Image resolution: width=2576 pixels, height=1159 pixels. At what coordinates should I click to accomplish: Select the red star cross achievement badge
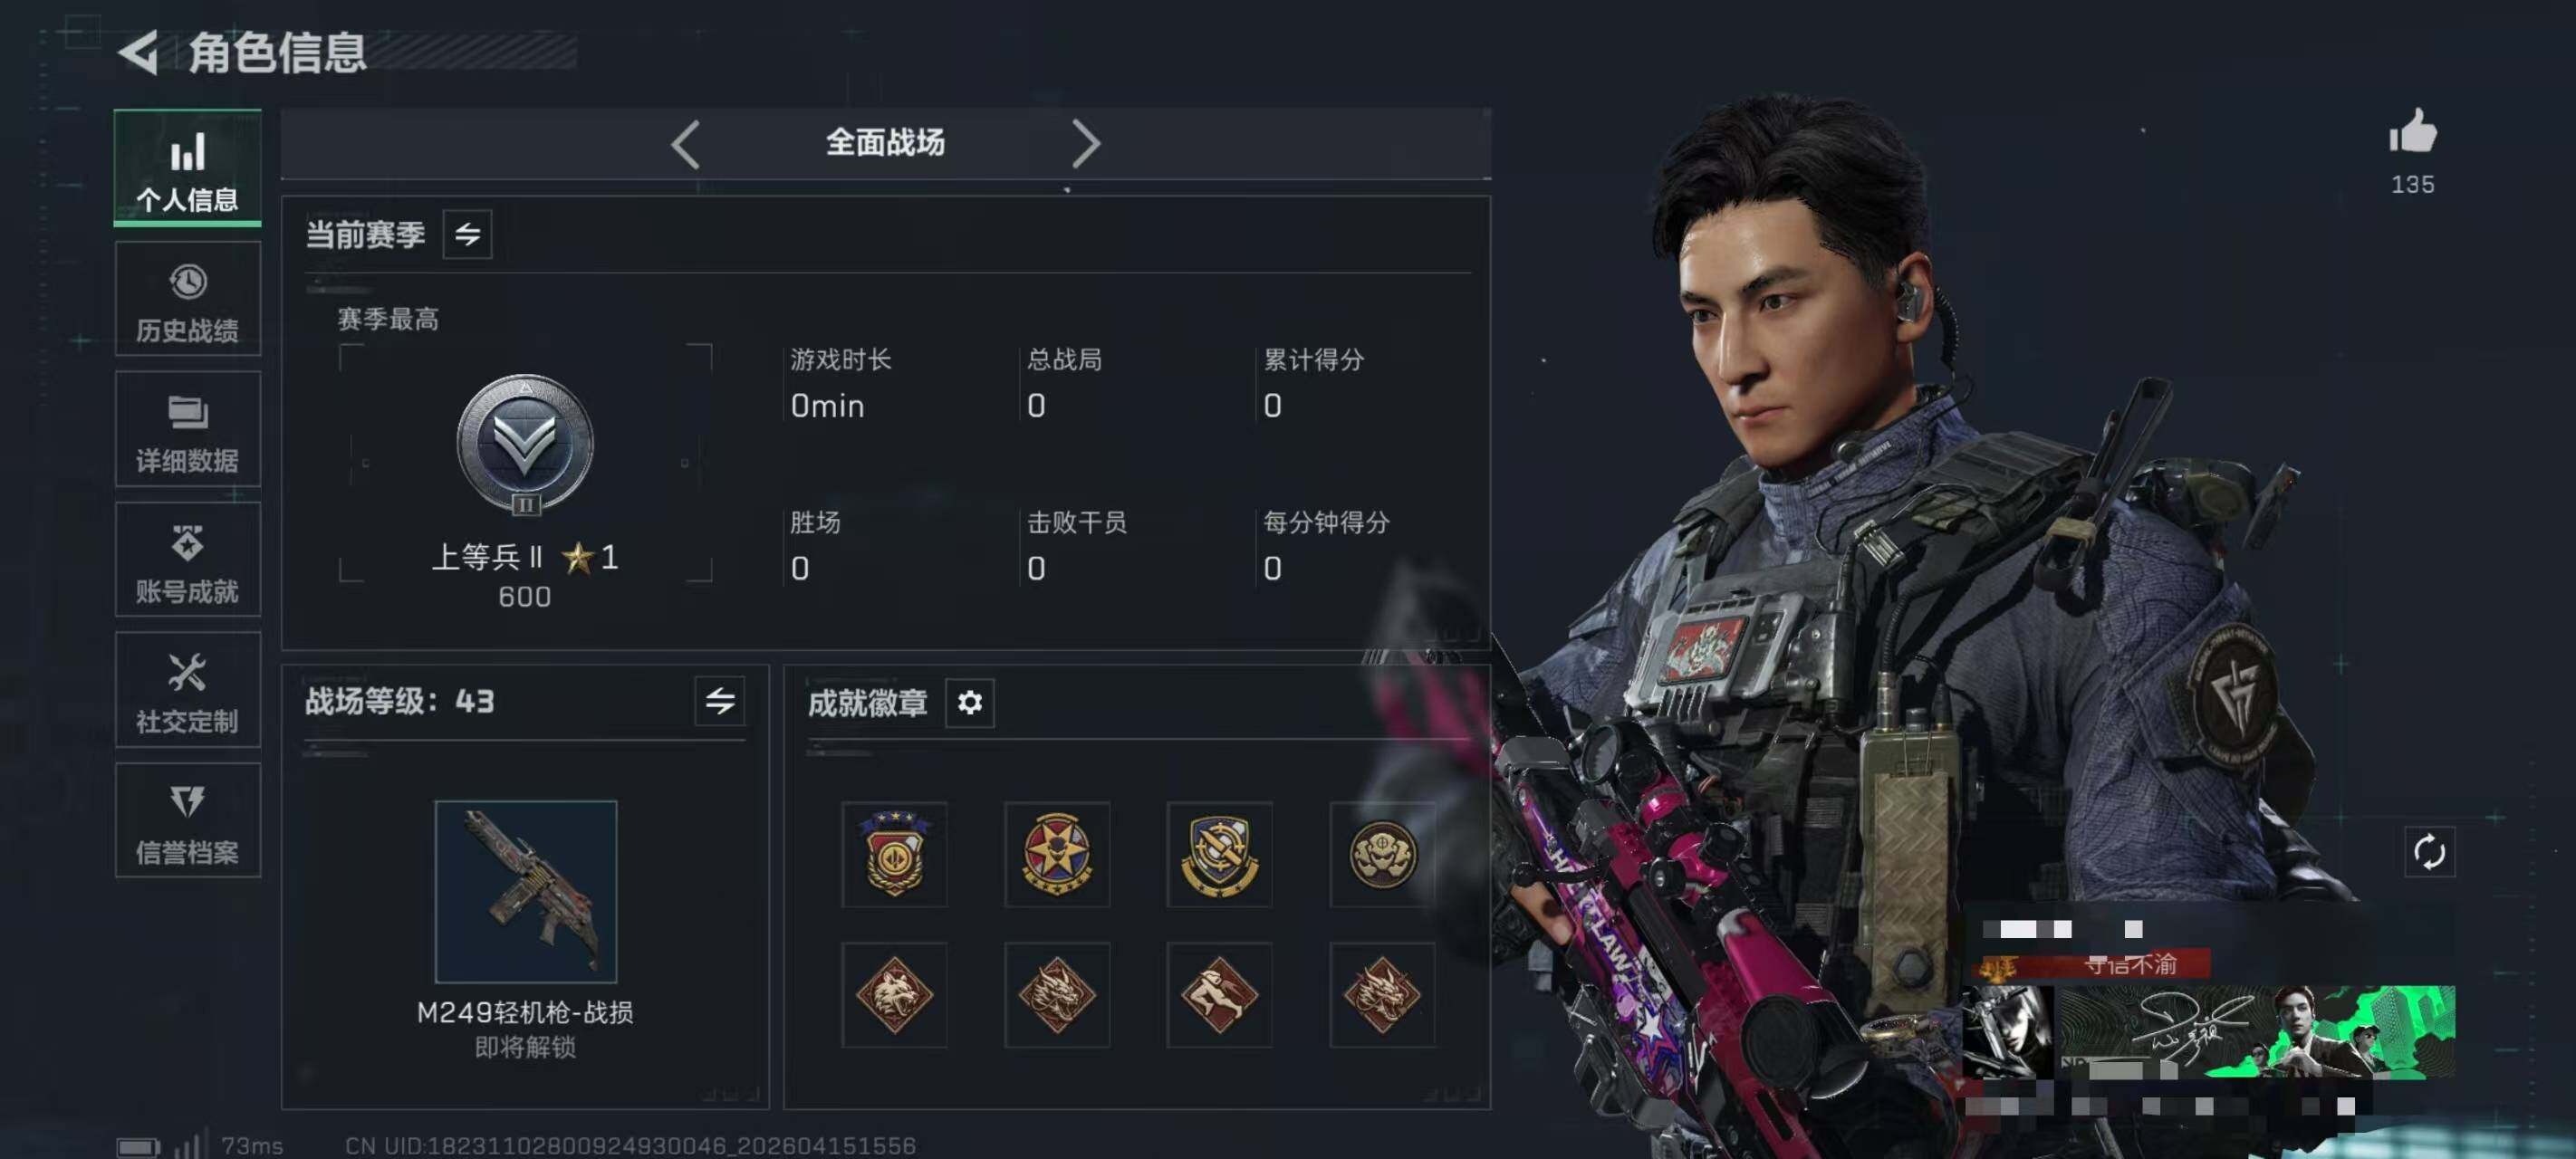coord(1057,853)
